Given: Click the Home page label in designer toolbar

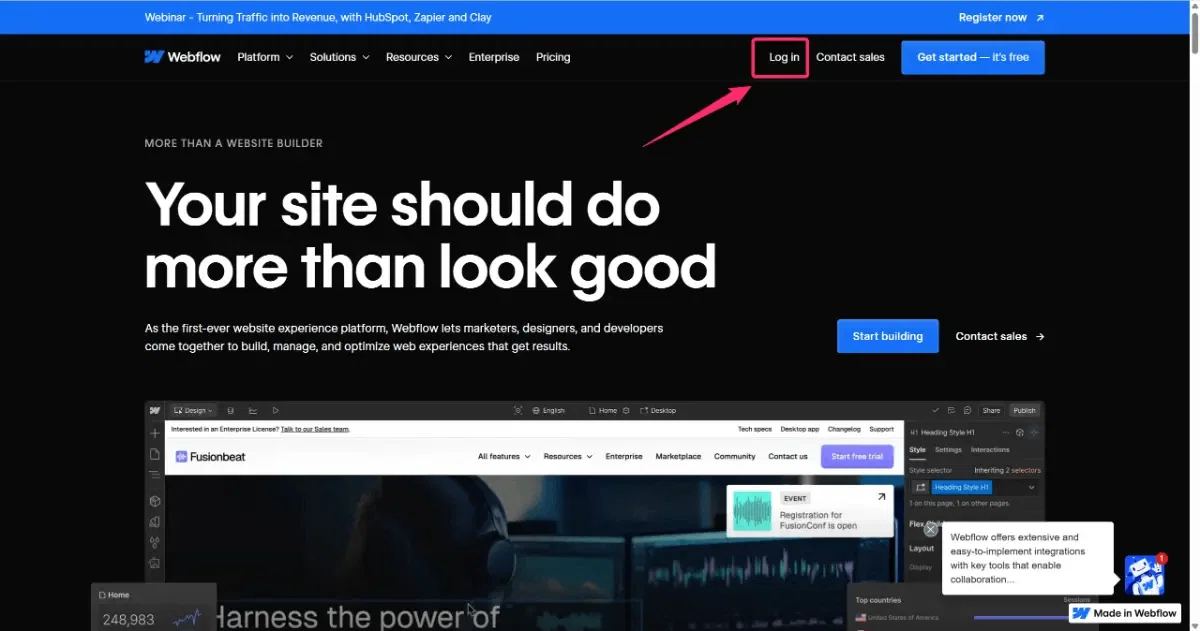Looking at the screenshot, I should pos(608,410).
